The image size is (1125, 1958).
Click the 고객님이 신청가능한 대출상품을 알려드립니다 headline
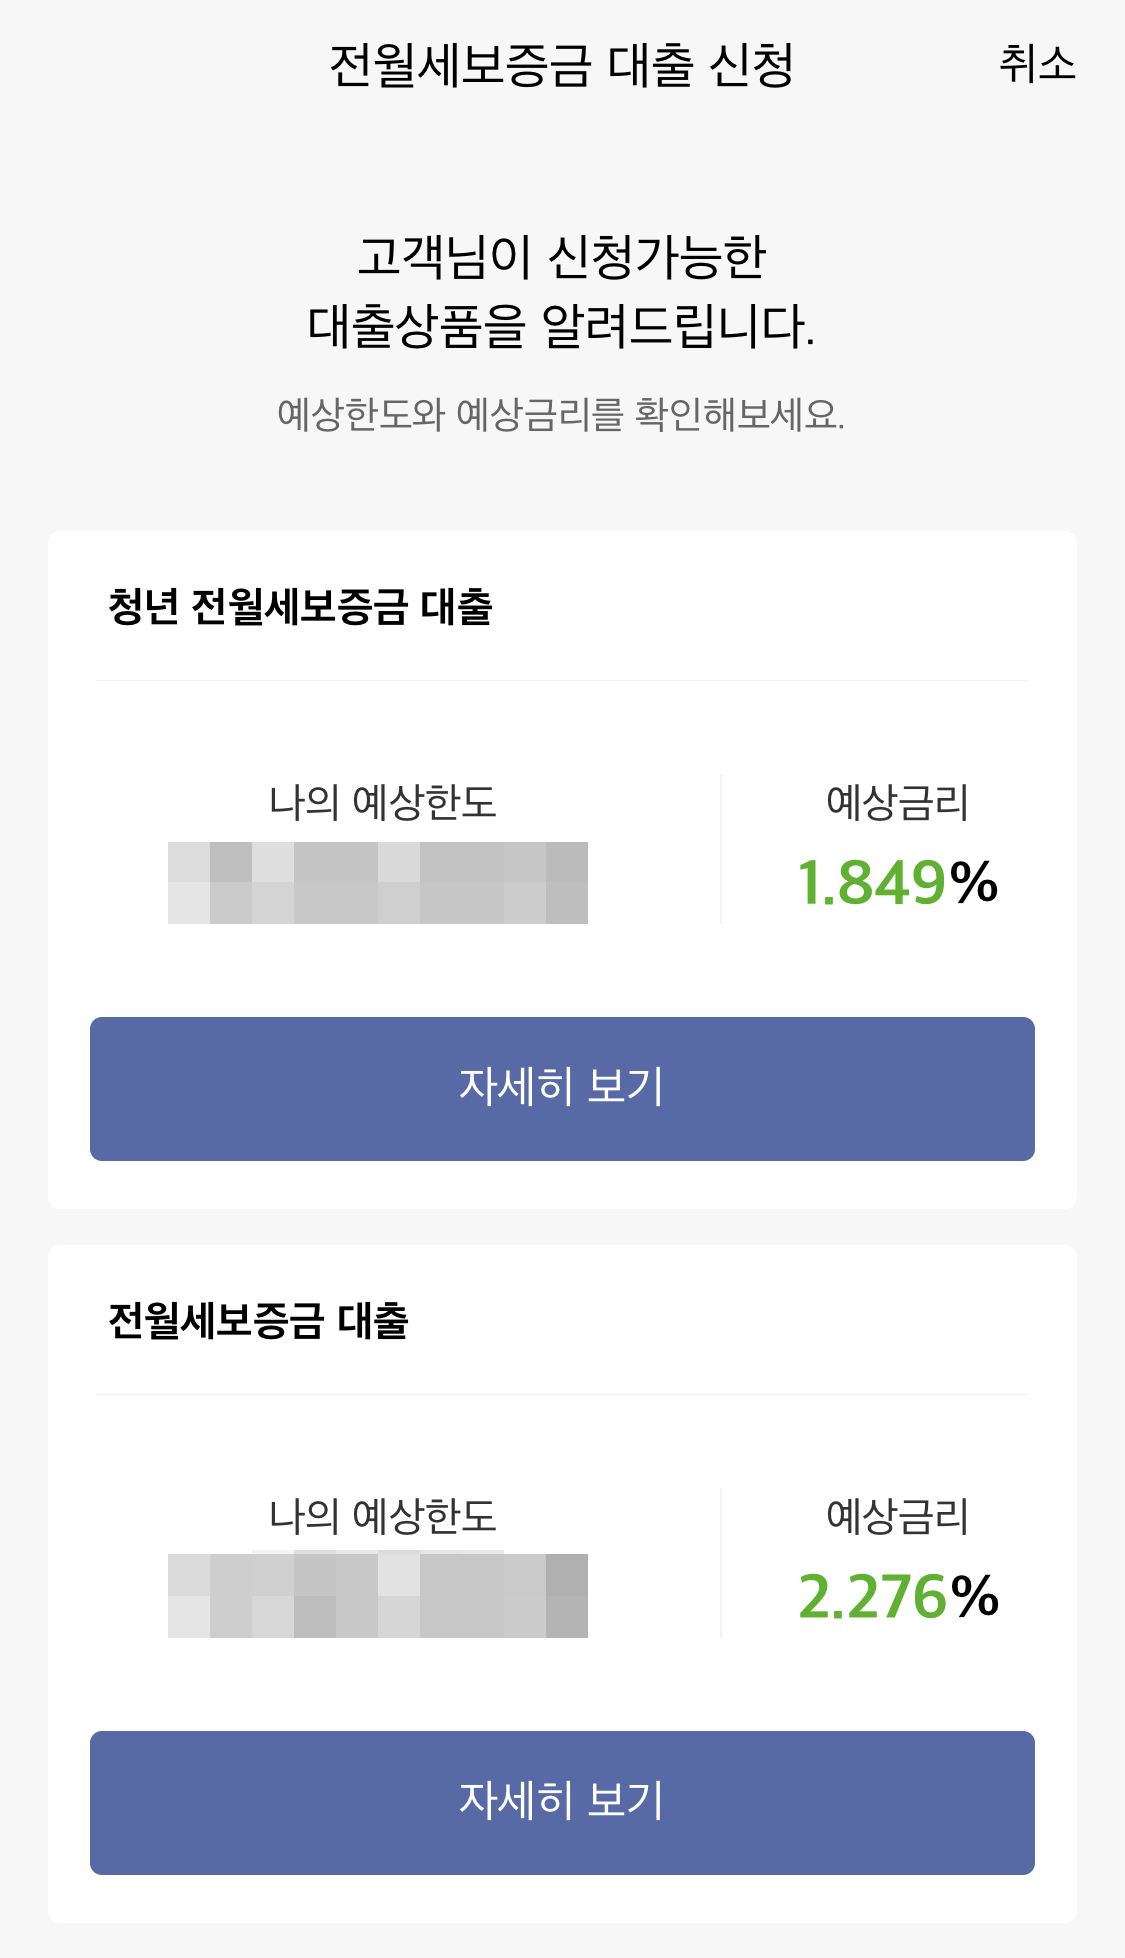click(561, 292)
